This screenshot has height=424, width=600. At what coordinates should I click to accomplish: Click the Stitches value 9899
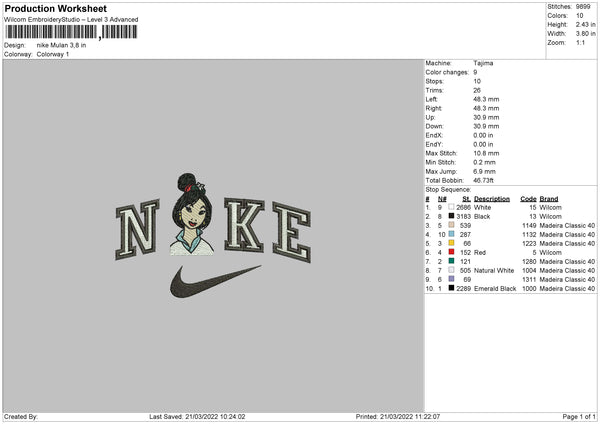coord(583,7)
